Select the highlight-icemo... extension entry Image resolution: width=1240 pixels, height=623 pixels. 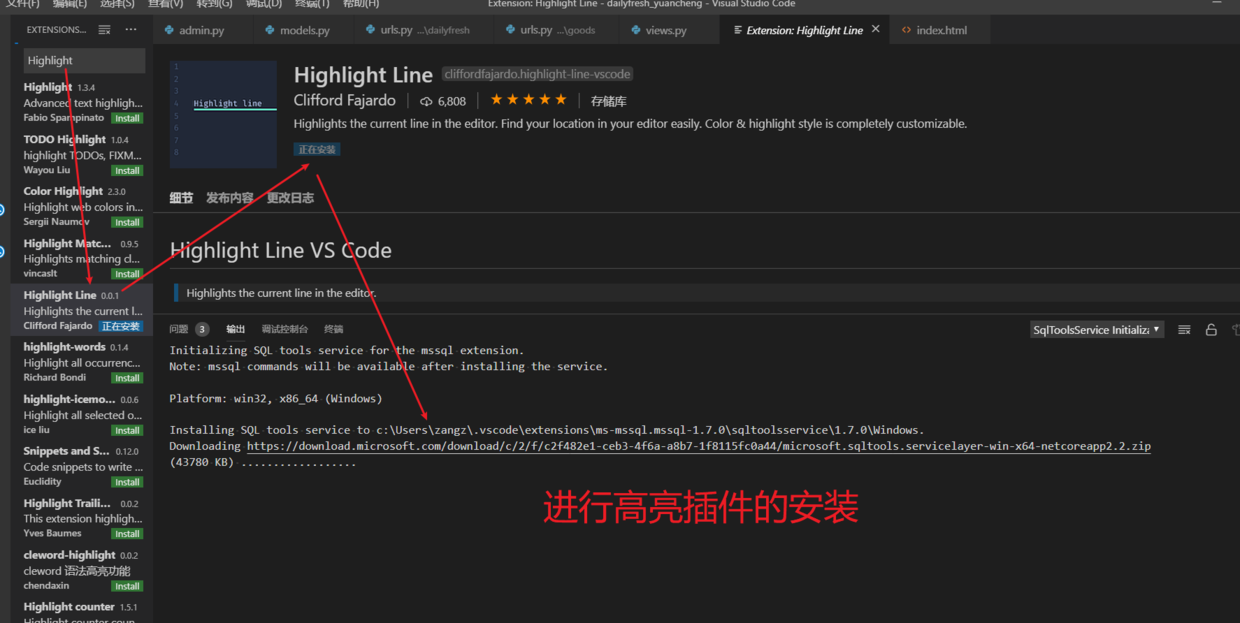(x=84, y=414)
